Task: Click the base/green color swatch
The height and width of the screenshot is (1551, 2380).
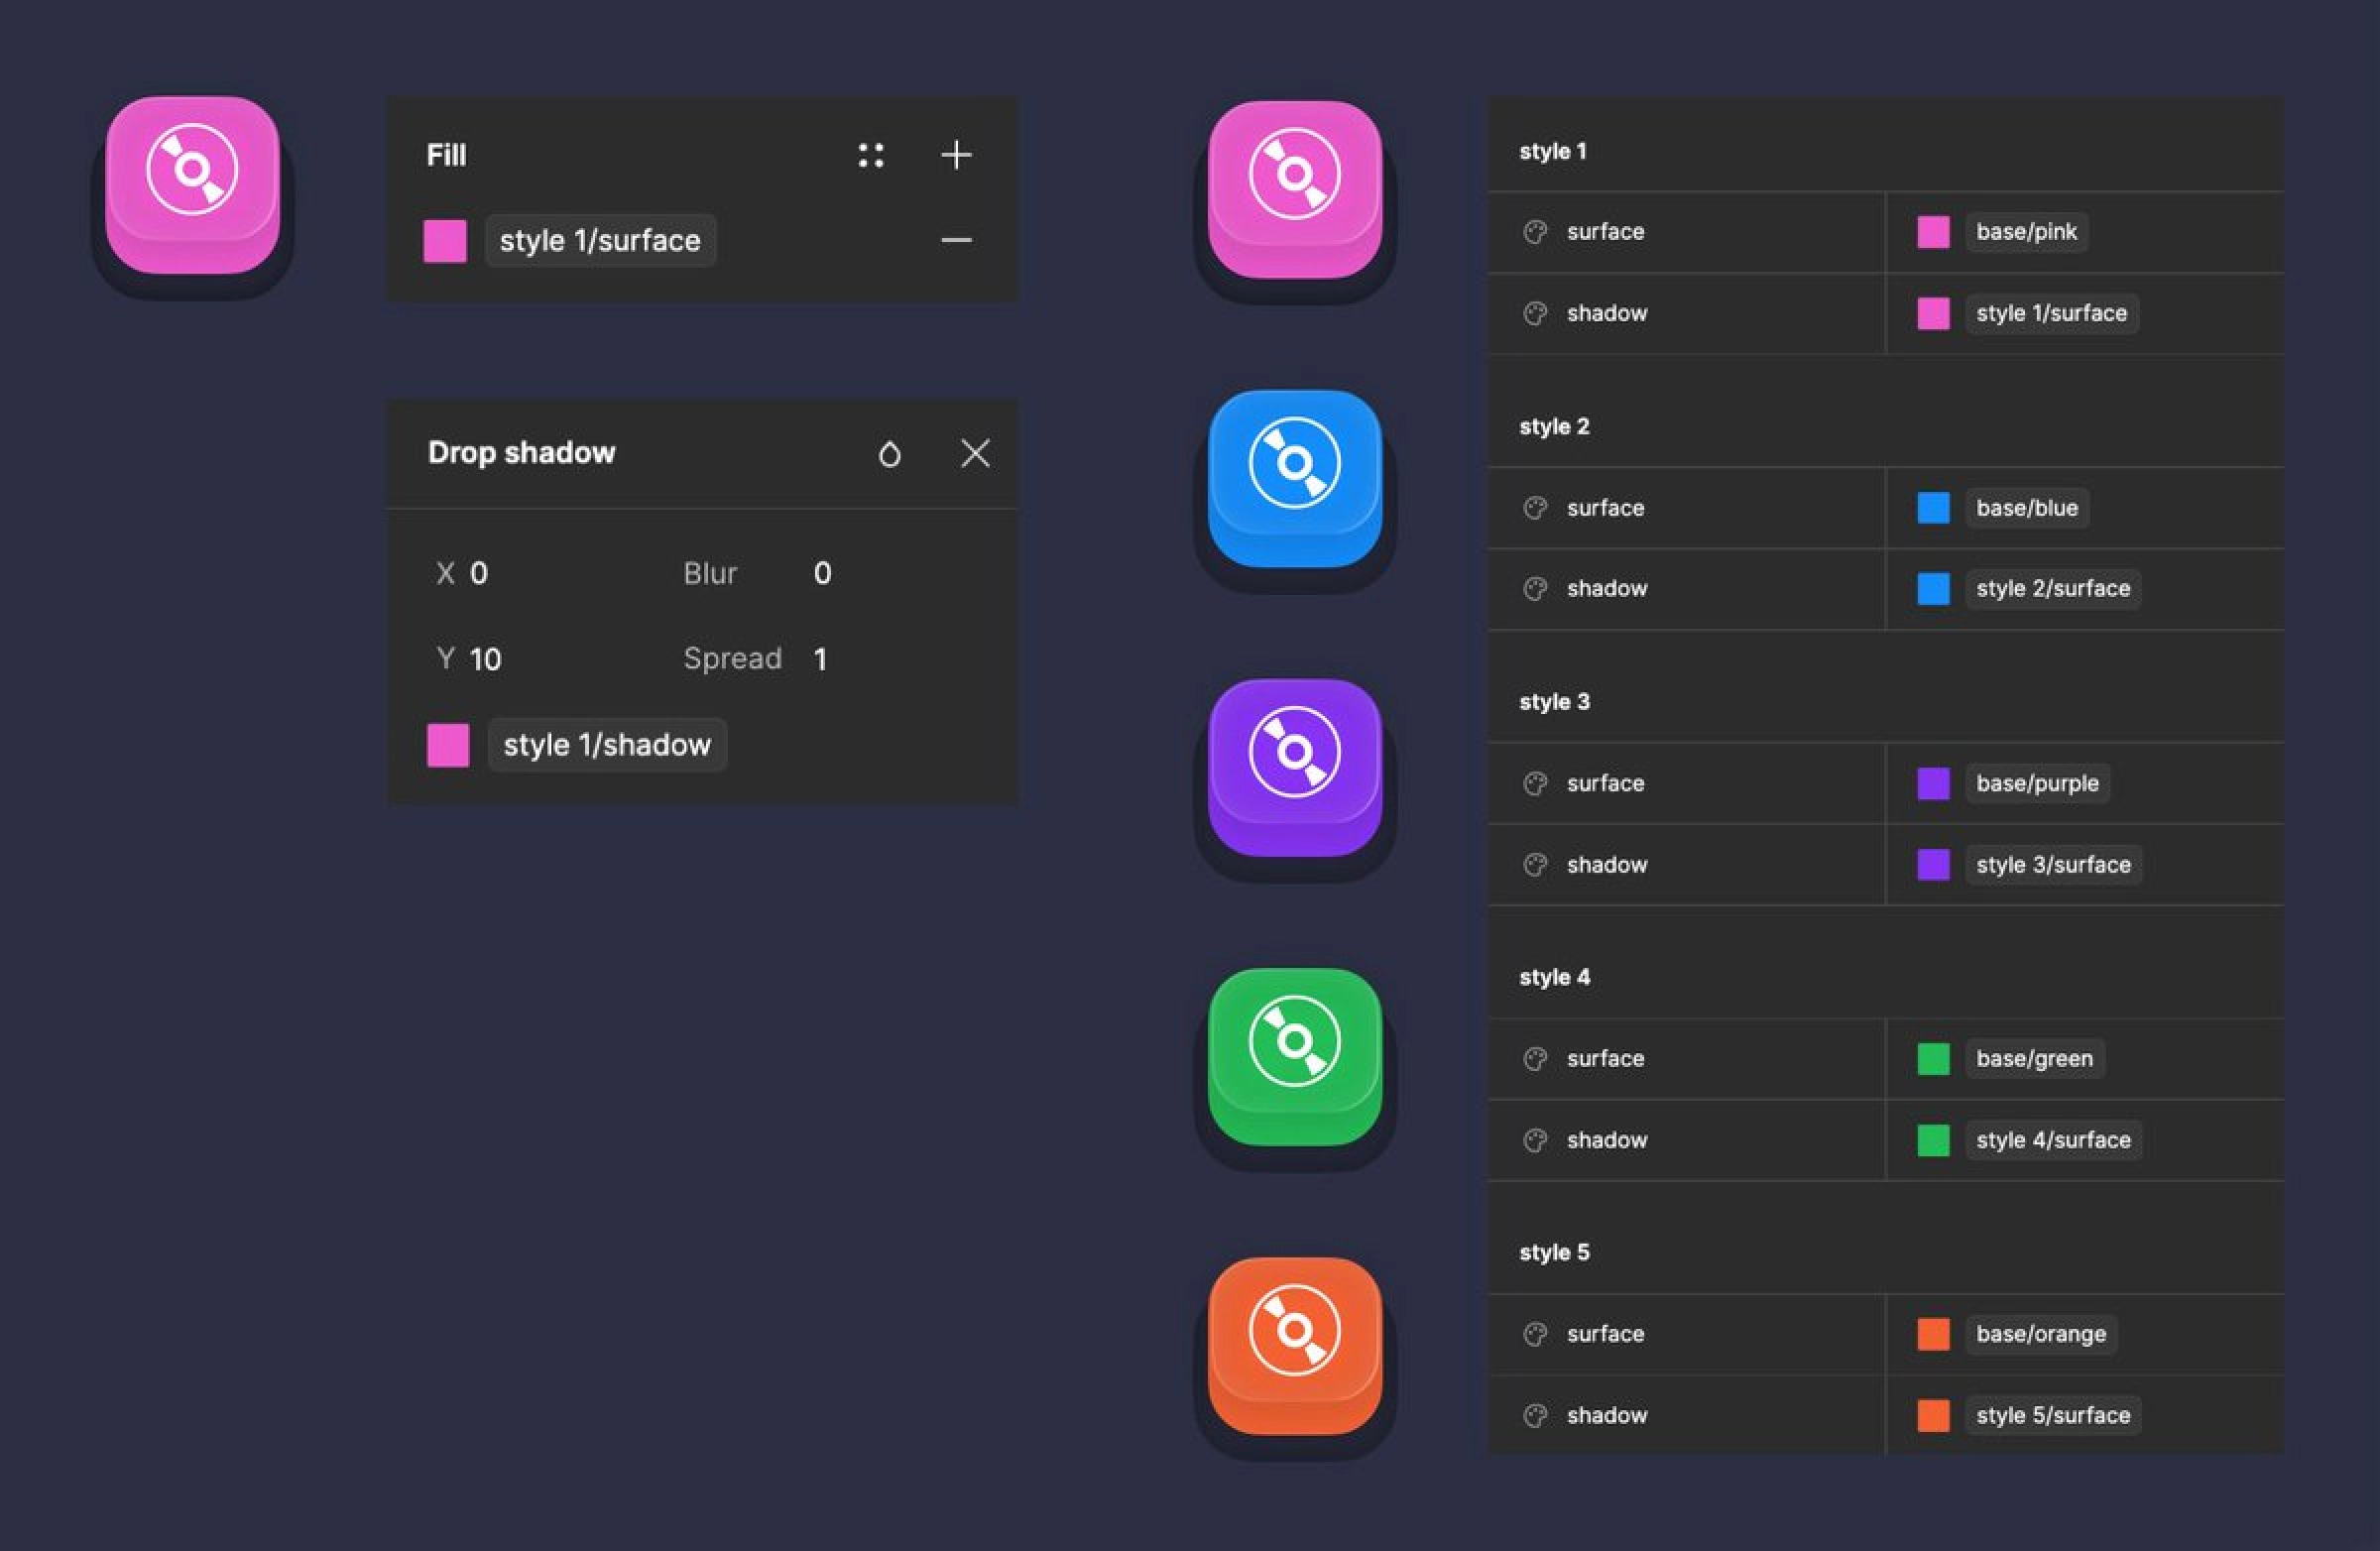Action: tap(1933, 1059)
